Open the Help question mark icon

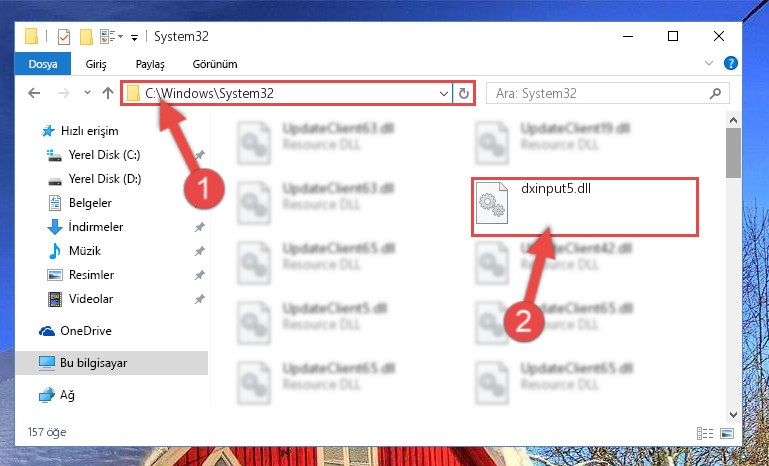point(731,63)
